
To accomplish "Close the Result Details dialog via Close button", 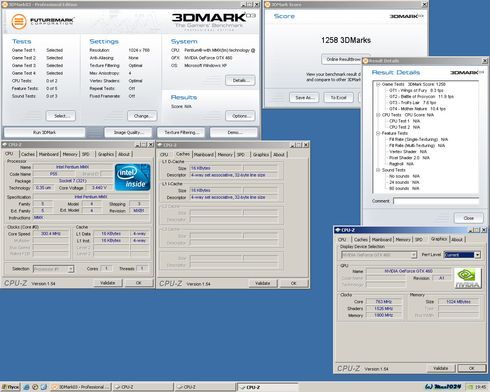I will [468, 218].
